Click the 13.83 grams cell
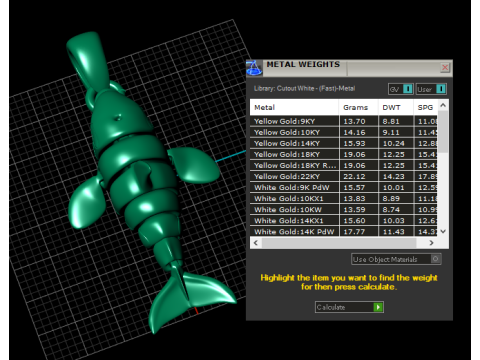This screenshot has height=360, width=480. 359,198
